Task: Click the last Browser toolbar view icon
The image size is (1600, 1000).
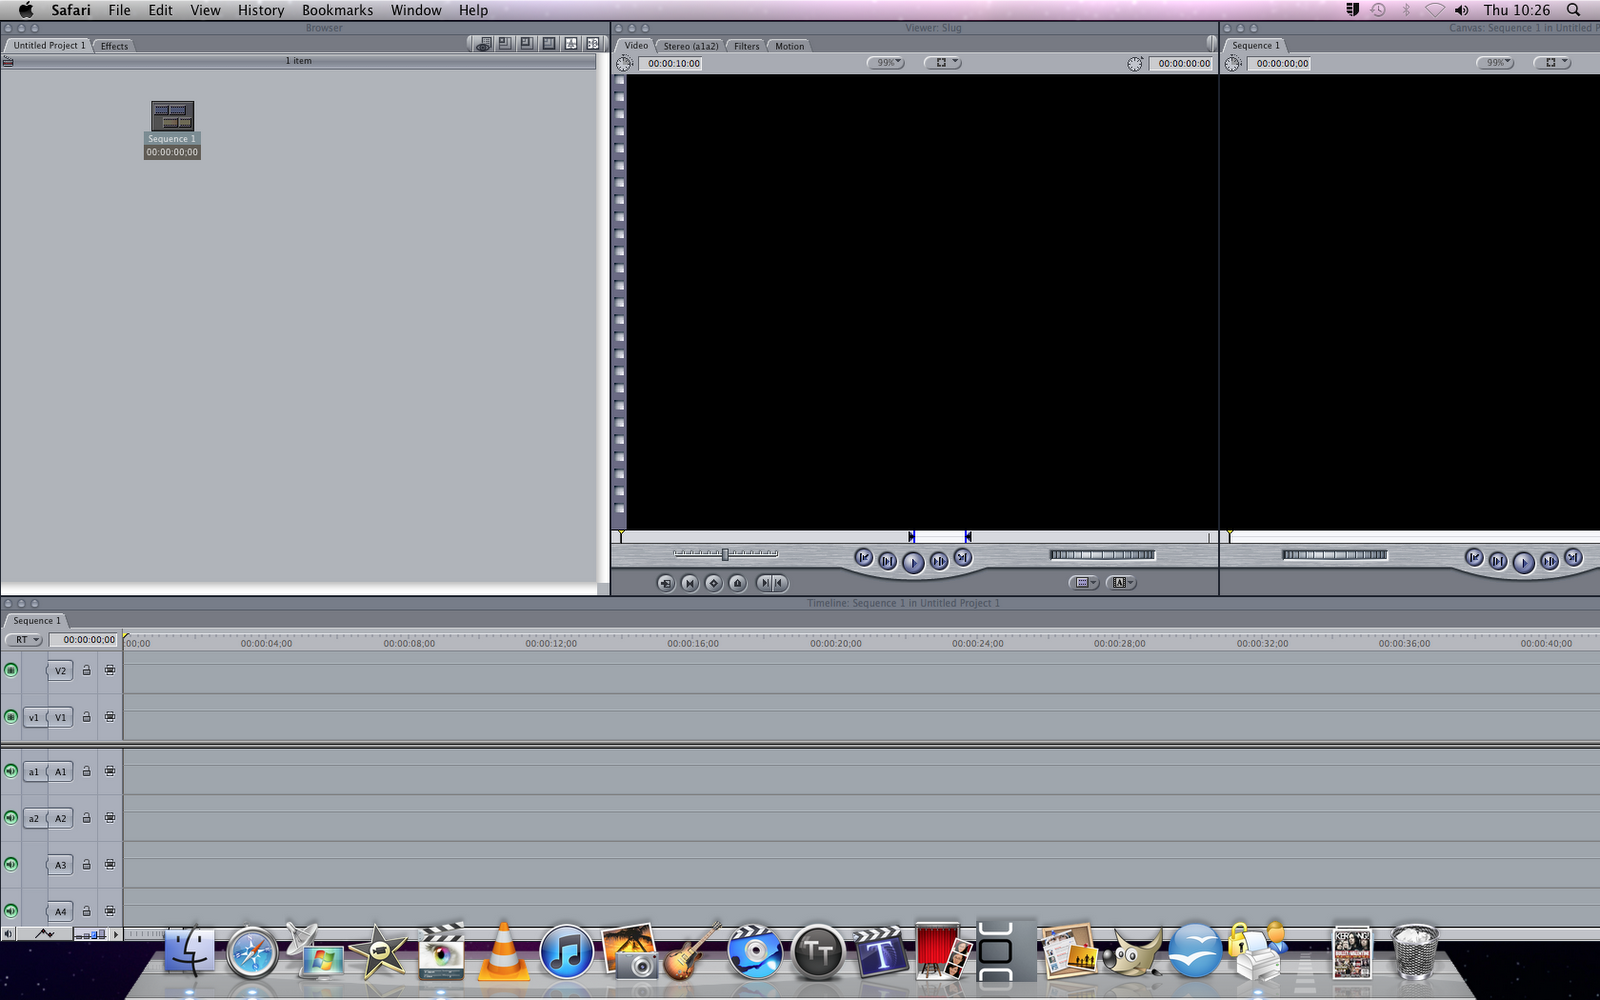Action: point(593,44)
